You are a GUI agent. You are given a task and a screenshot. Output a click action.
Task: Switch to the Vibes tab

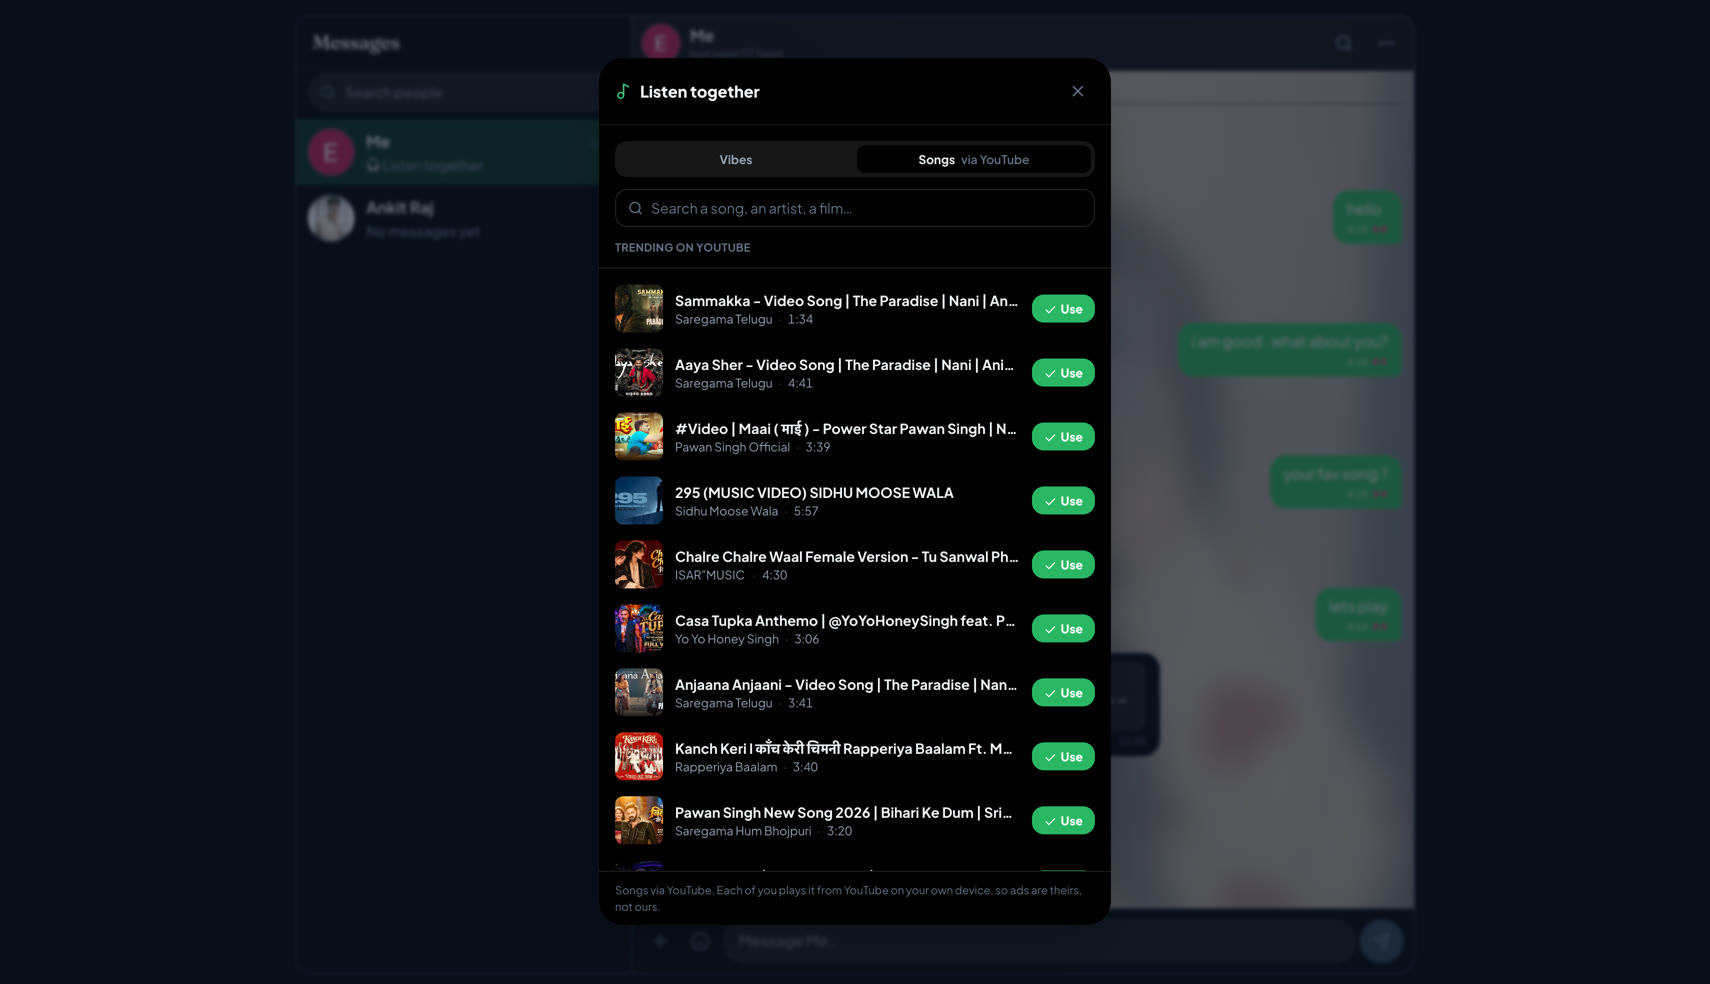(x=736, y=160)
